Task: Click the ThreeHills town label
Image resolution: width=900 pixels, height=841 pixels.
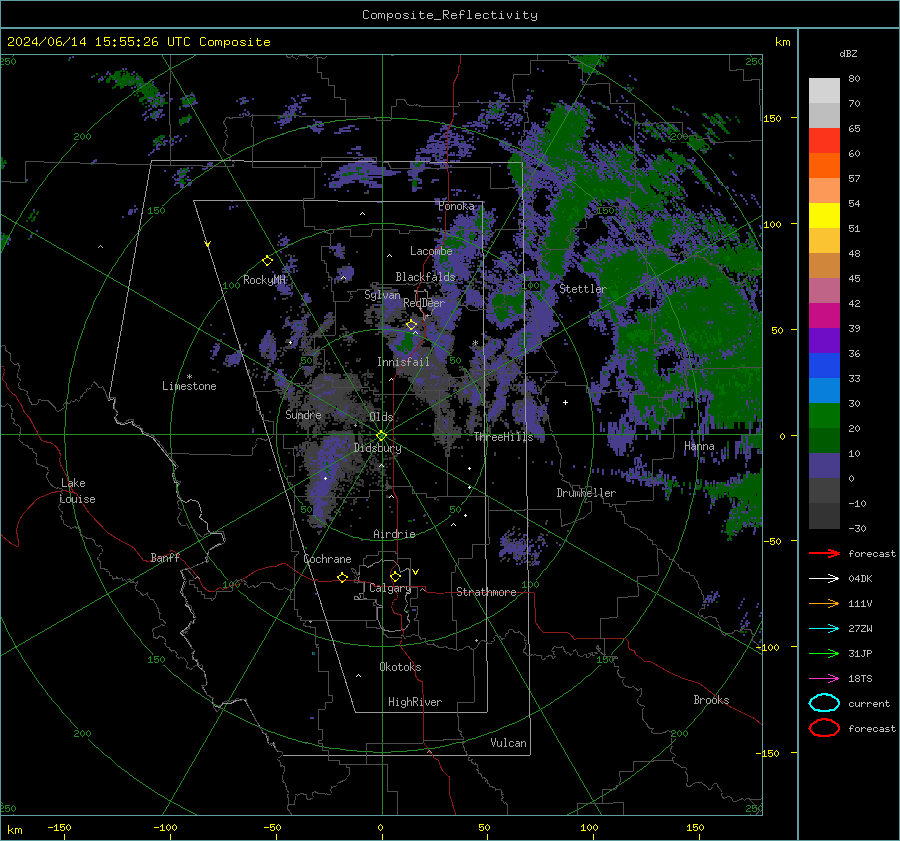Action: click(x=503, y=437)
